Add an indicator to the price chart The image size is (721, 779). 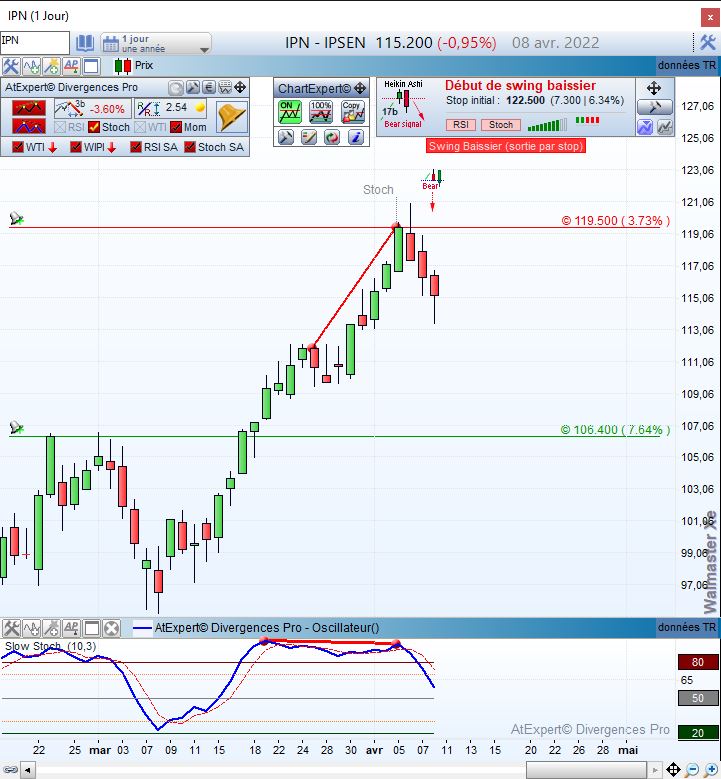tap(31, 66)
